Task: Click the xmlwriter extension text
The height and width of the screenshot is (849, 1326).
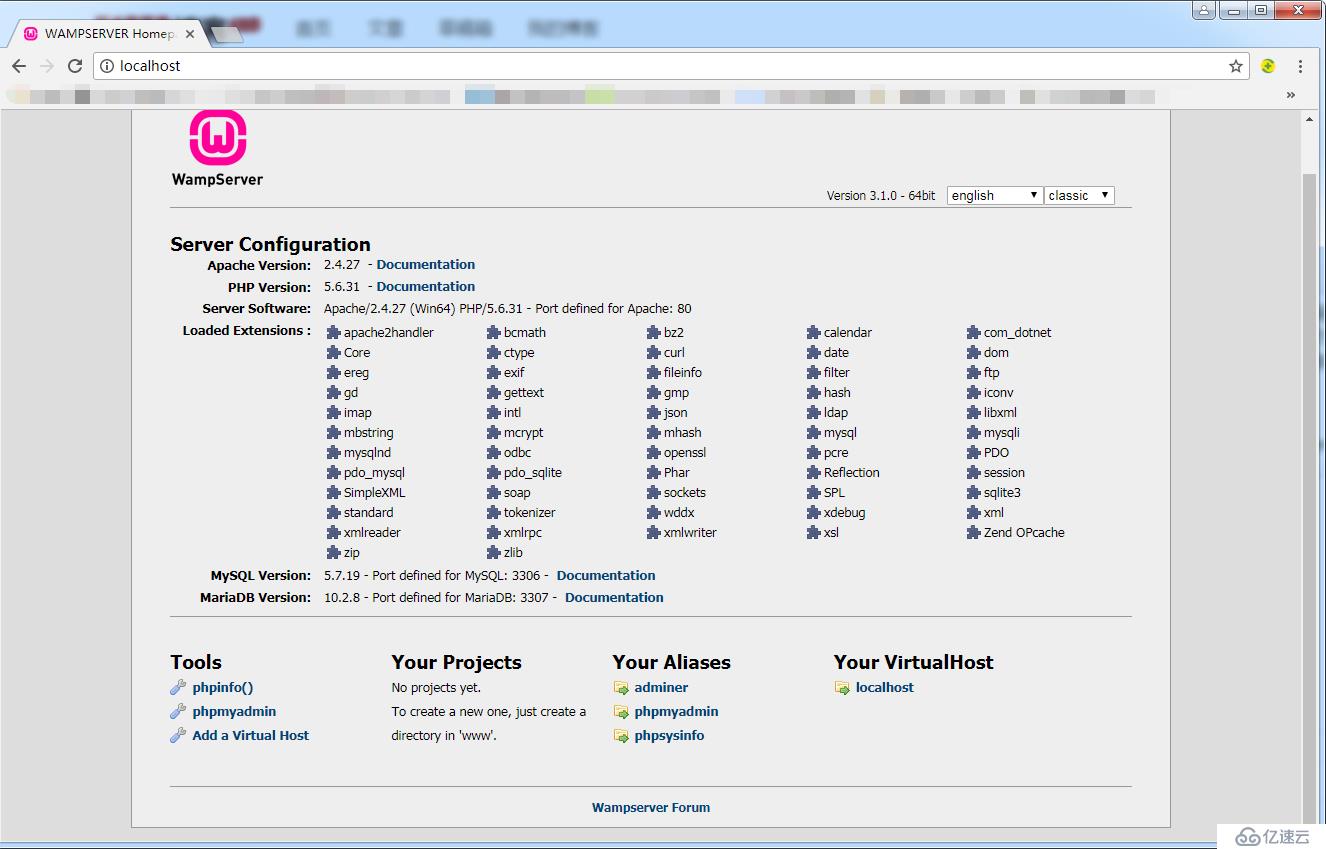Action: pyautogui.click(x=690, y=533)
